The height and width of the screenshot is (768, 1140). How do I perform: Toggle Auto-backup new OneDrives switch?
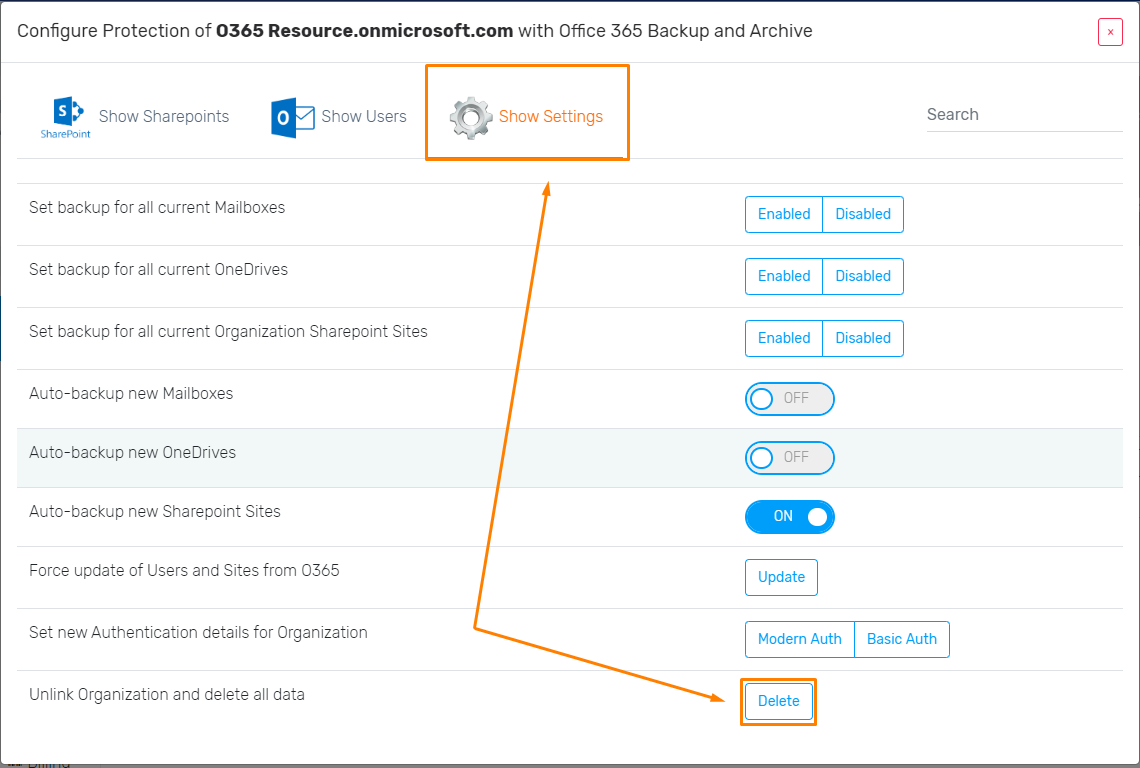(790, 457)
